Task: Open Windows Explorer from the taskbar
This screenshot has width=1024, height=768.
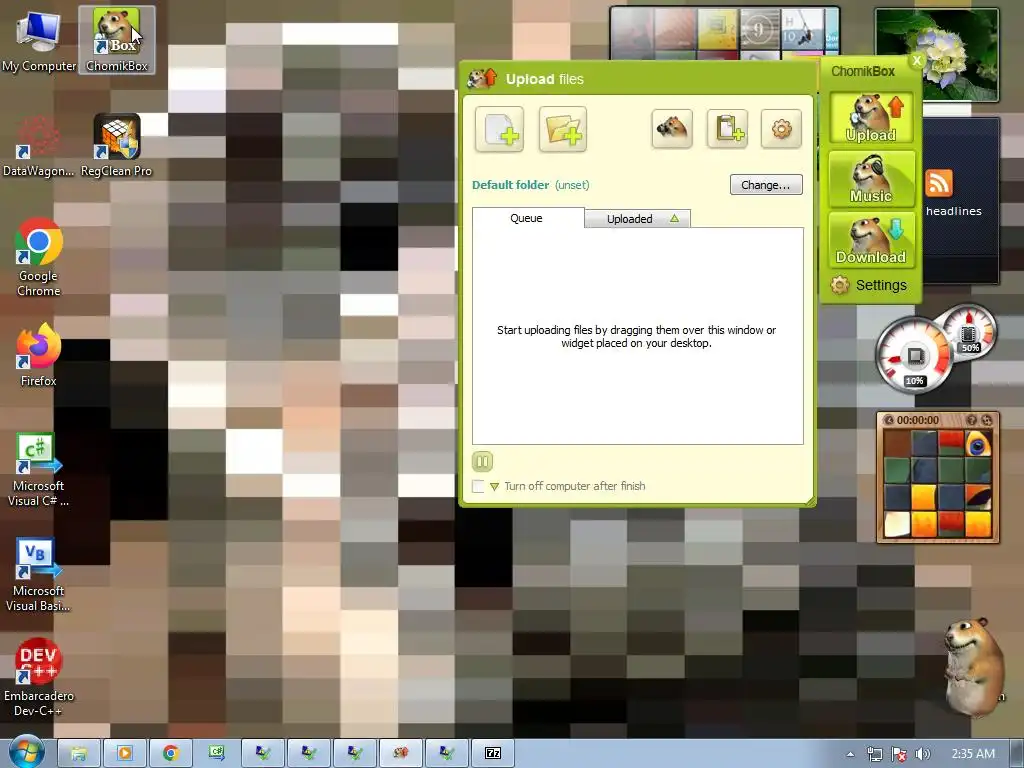Action: coord(78,753)
